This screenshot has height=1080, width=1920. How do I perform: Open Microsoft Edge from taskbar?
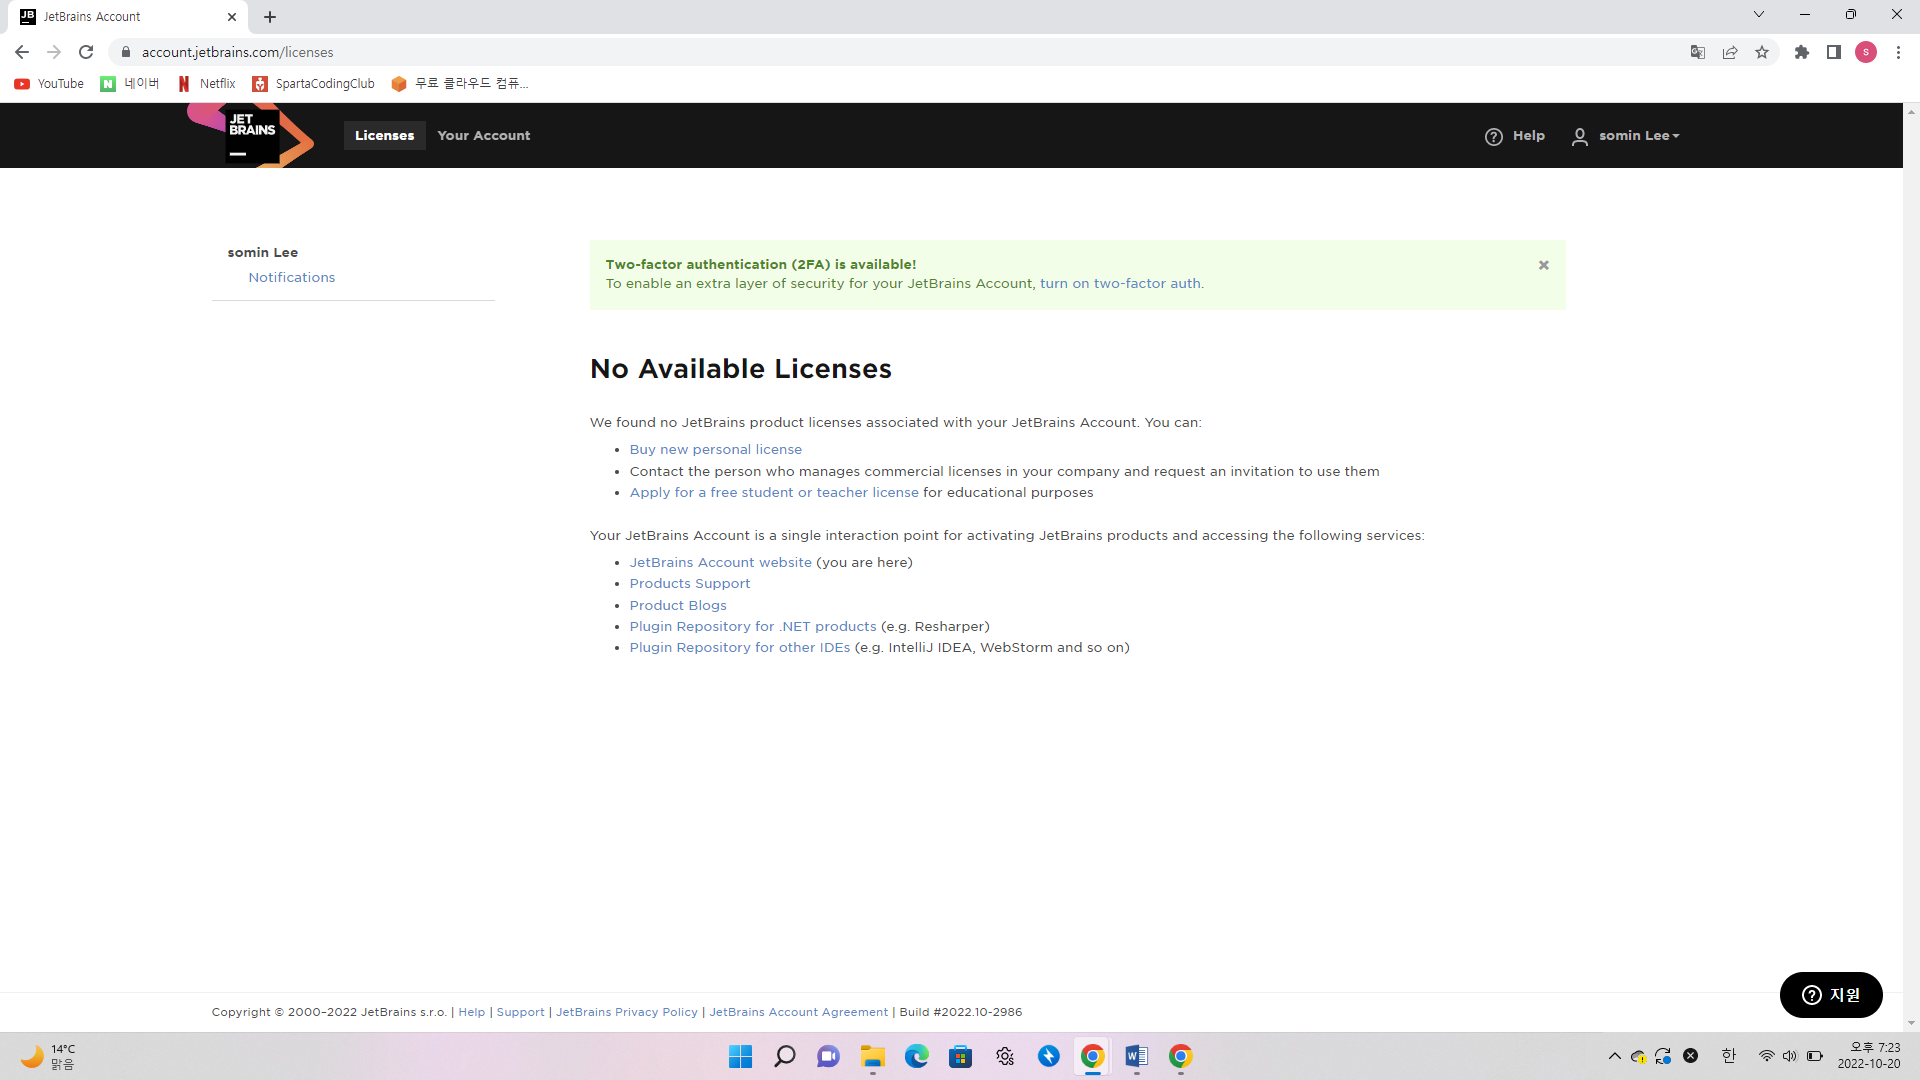pyautogui.click(x=917, y=1056)
